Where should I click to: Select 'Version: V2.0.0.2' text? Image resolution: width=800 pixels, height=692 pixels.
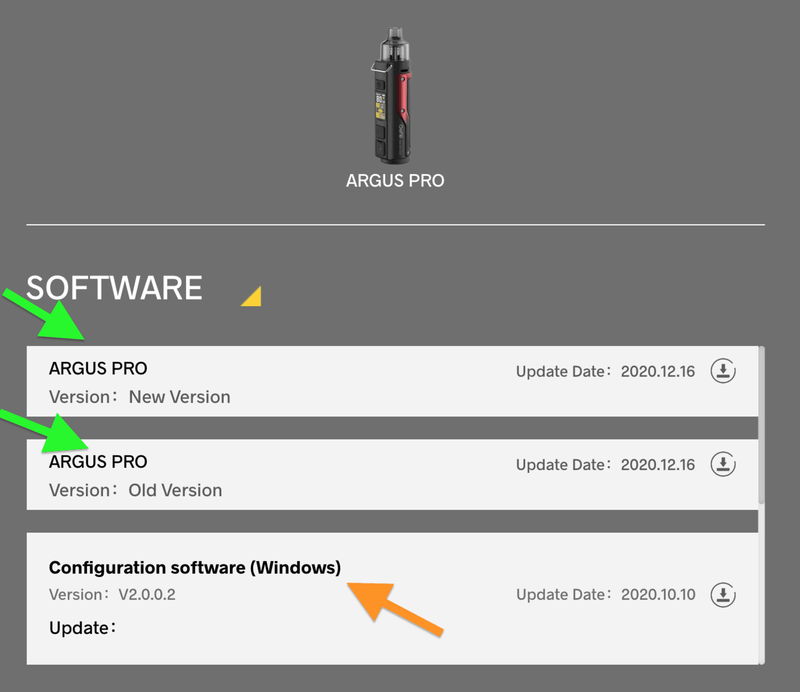coord(112,595)
